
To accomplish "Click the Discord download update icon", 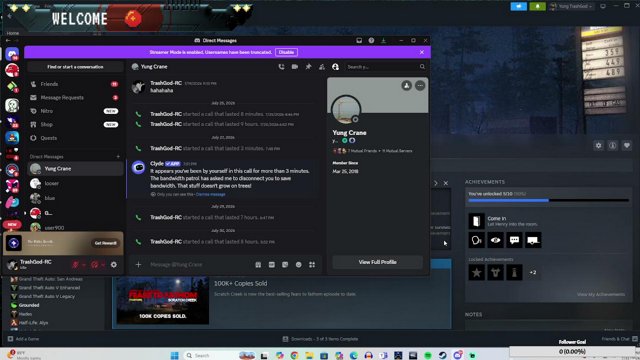I will 383,40.
